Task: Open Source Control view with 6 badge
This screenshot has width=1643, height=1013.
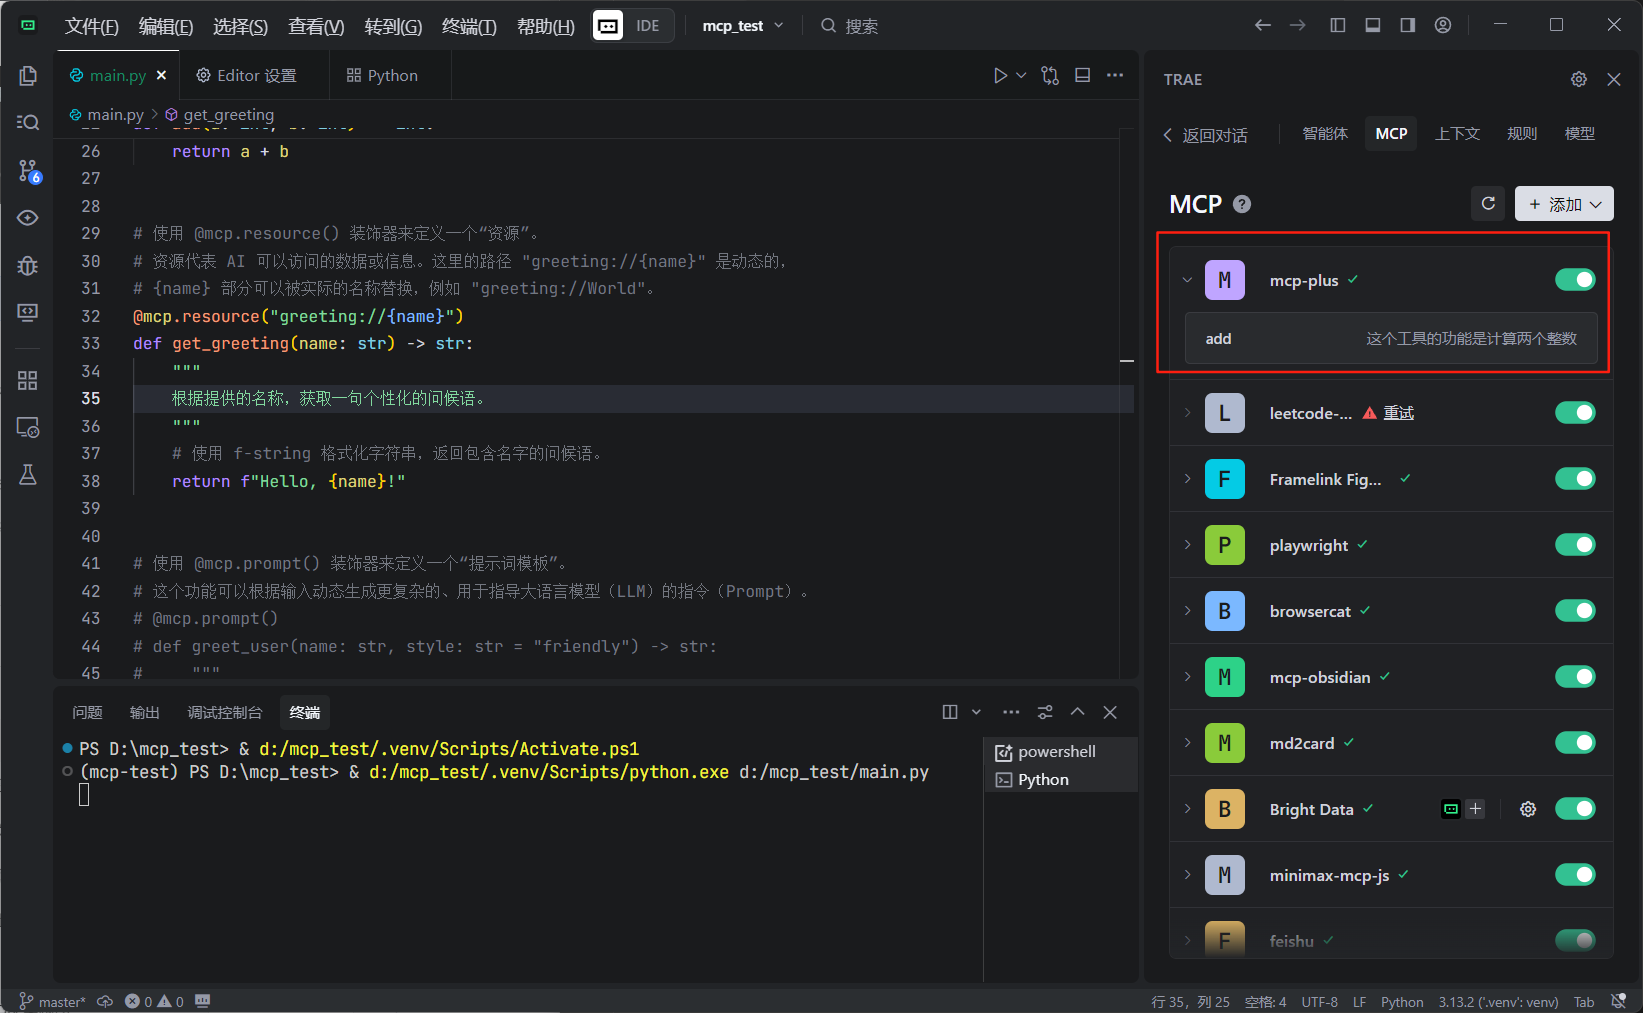Action: coord(28,171)
